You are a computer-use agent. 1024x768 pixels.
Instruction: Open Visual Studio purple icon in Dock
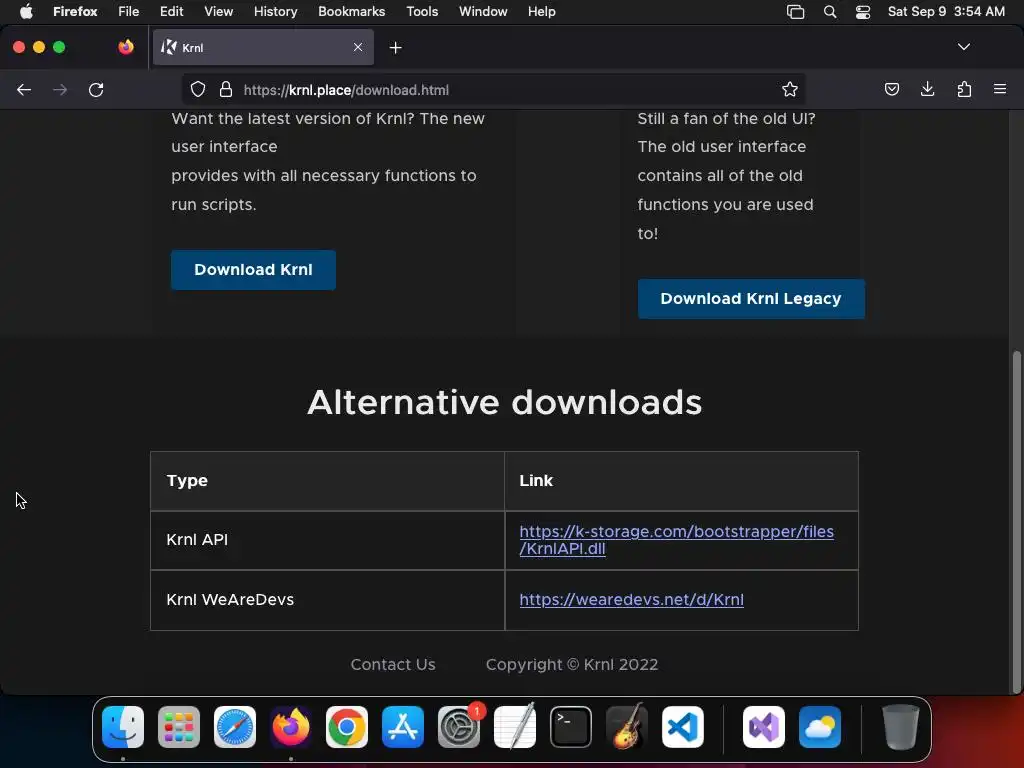pos(764,727)
